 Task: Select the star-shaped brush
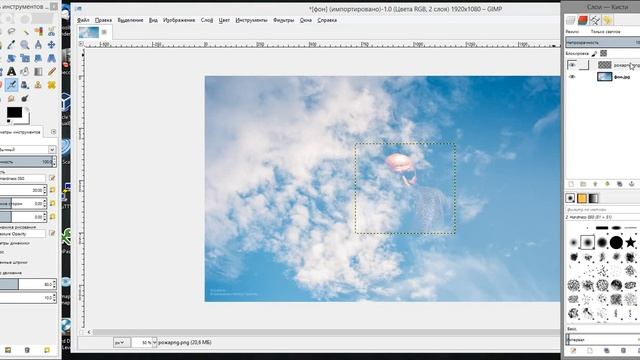(x=631, y=242)
